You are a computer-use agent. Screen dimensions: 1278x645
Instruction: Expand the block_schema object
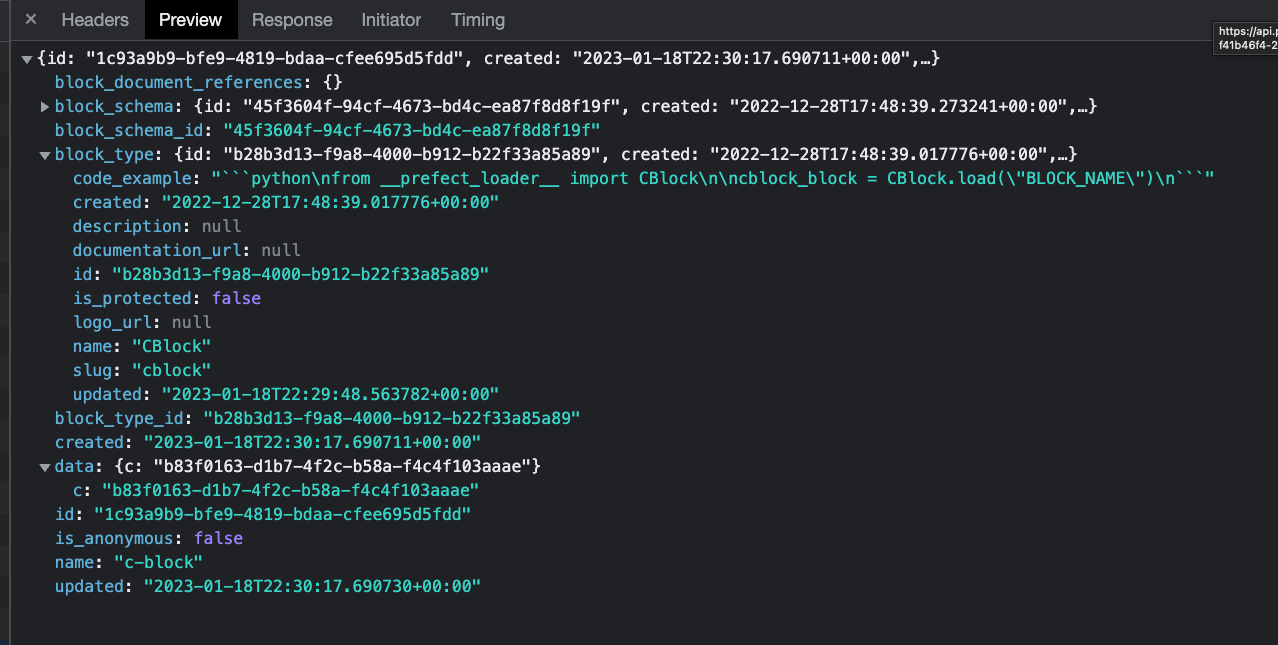pyautogui.click(x=44, y=106)
